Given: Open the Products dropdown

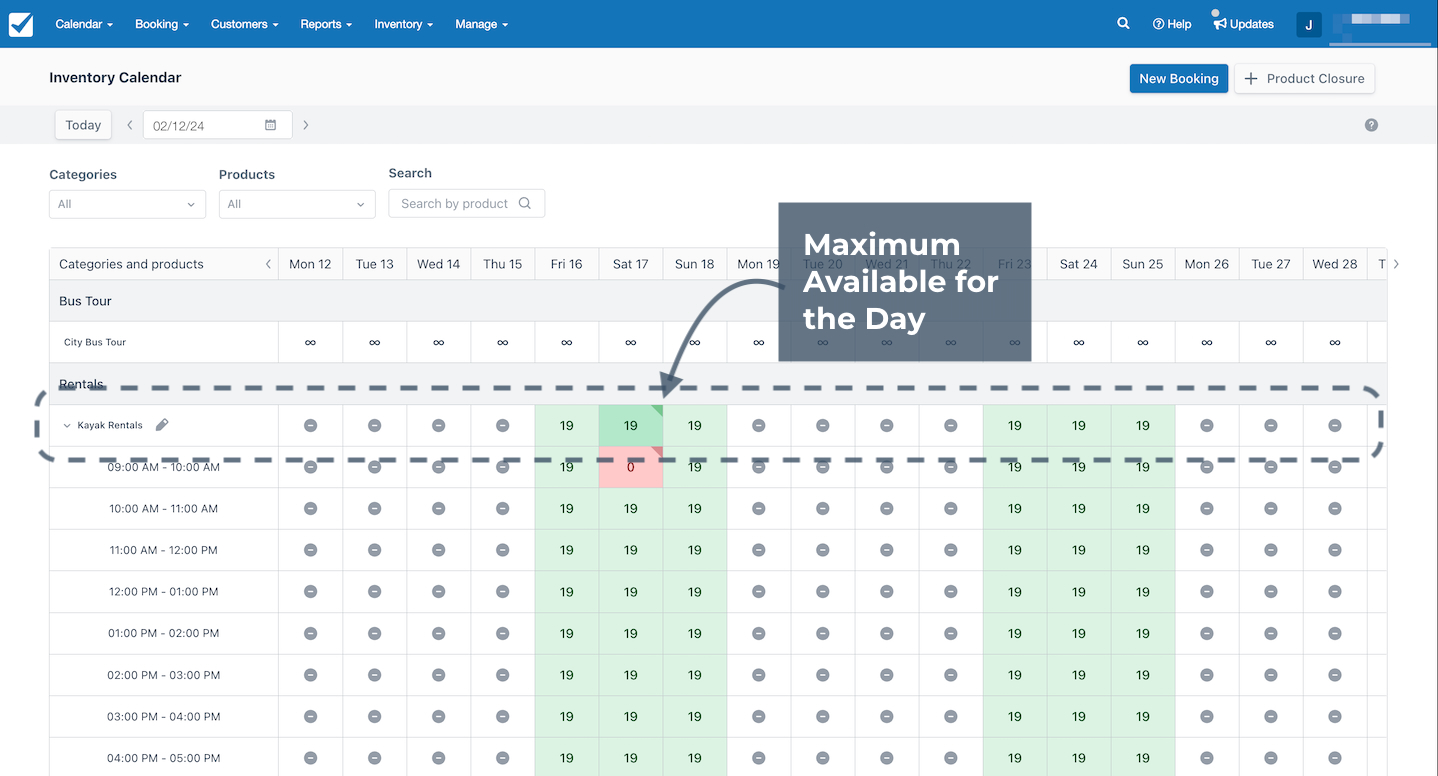Looking at the screenshot, I should 297,204.
